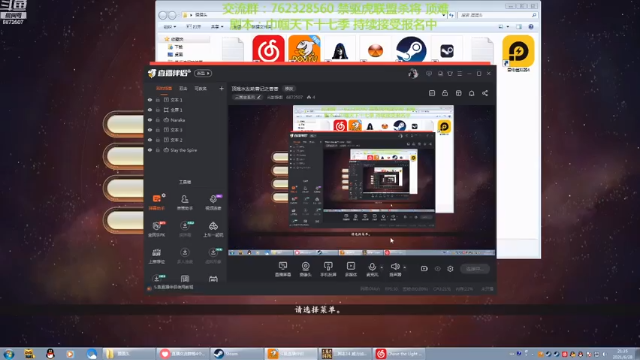Click the greyed start-live button
The height and width of the screenshot is (360, 640).
475,269
